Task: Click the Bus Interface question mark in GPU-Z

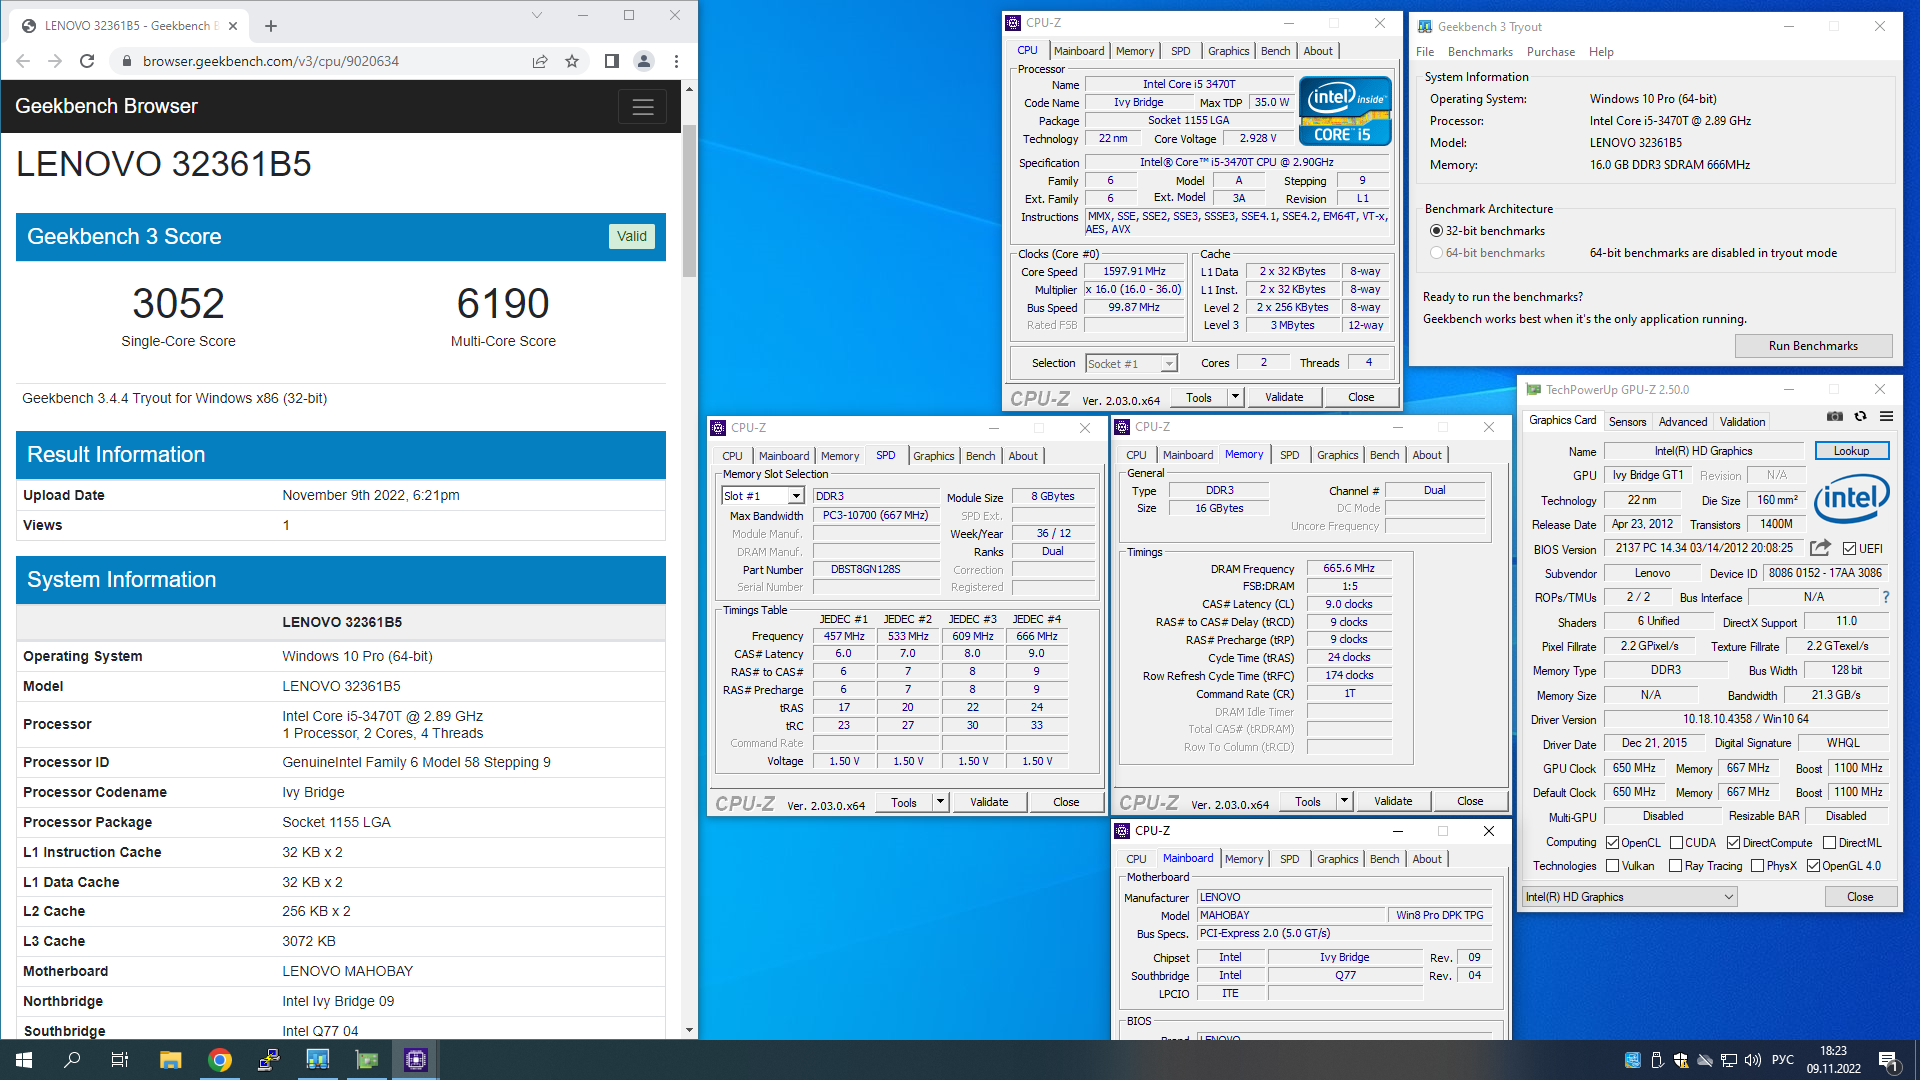Action: point(1886,597)
